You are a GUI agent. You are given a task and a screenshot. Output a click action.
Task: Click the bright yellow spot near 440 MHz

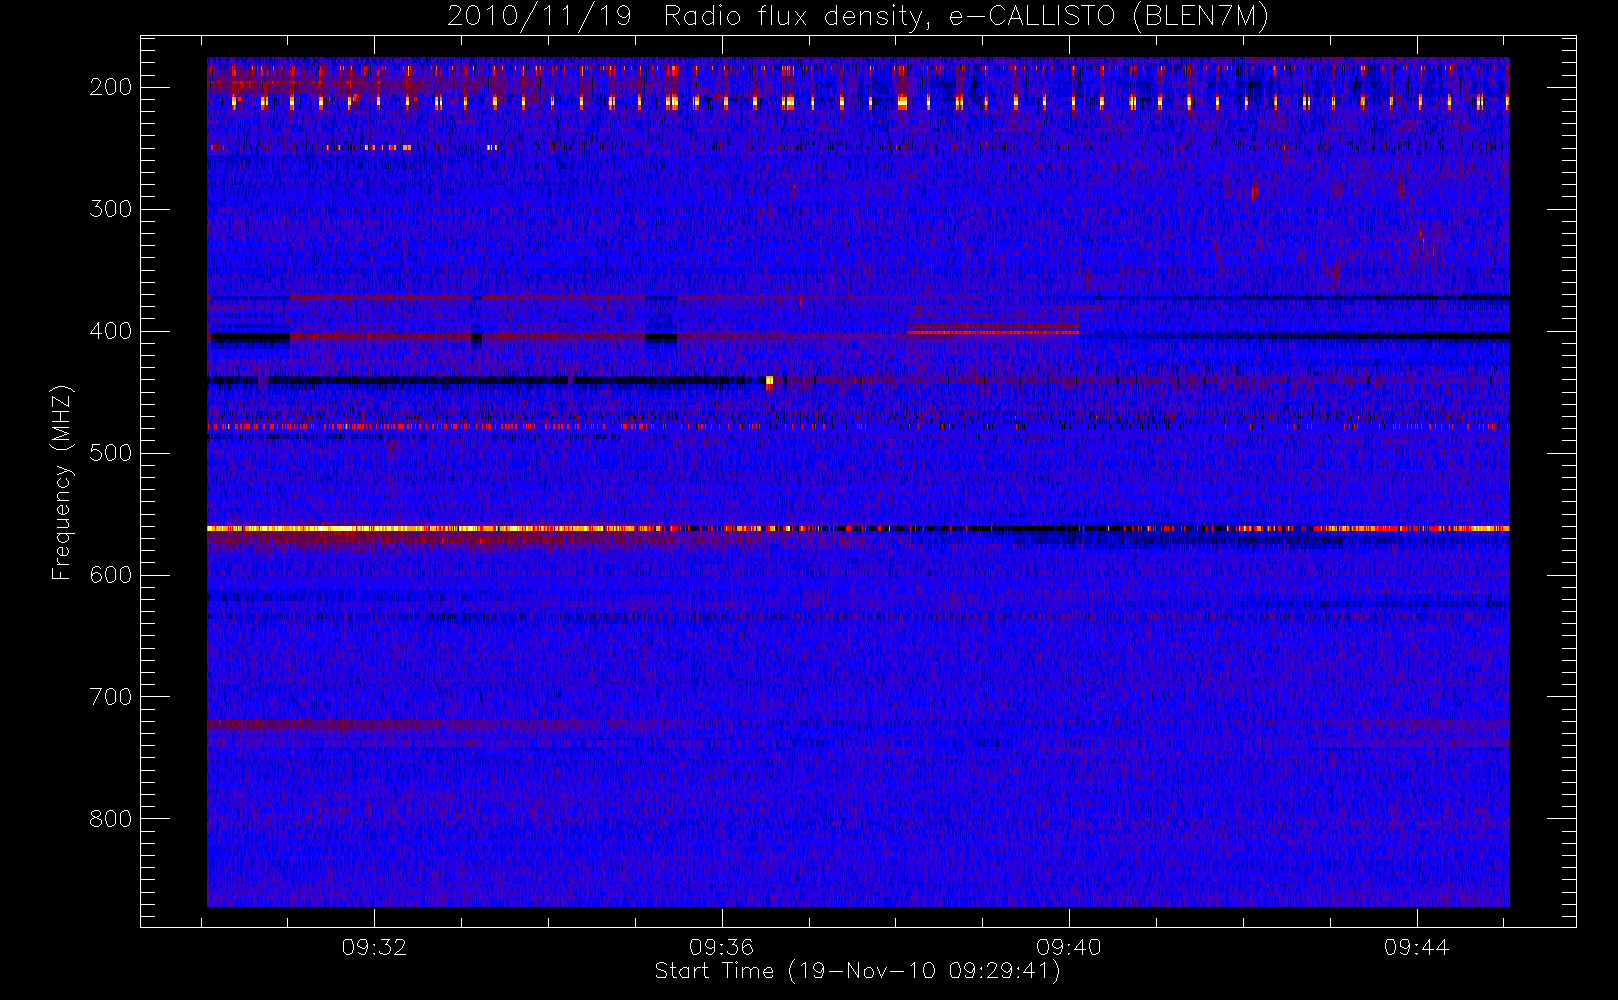pyautogui.click(x=769, y=380)
